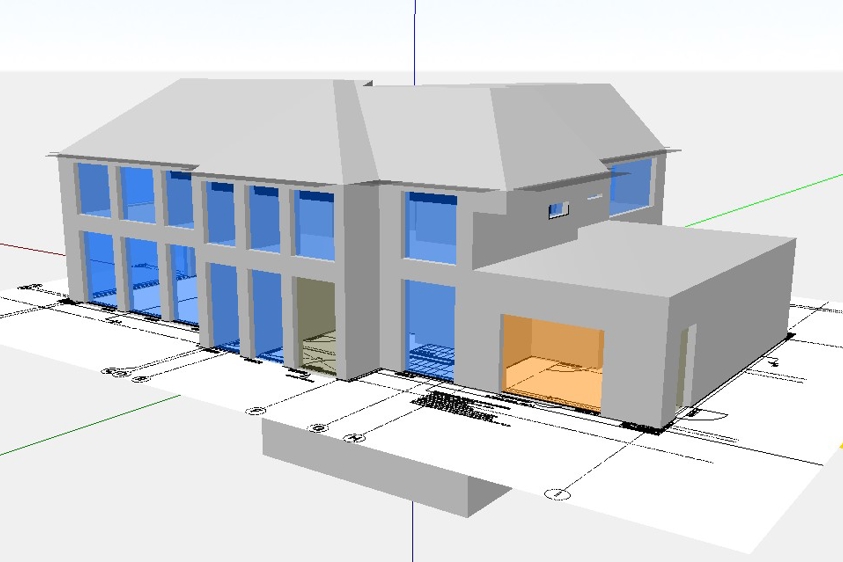The width and height of the screenshot is (843, 562).
Task: Select the orange garage door opening
Action: [x=553, y=360]
